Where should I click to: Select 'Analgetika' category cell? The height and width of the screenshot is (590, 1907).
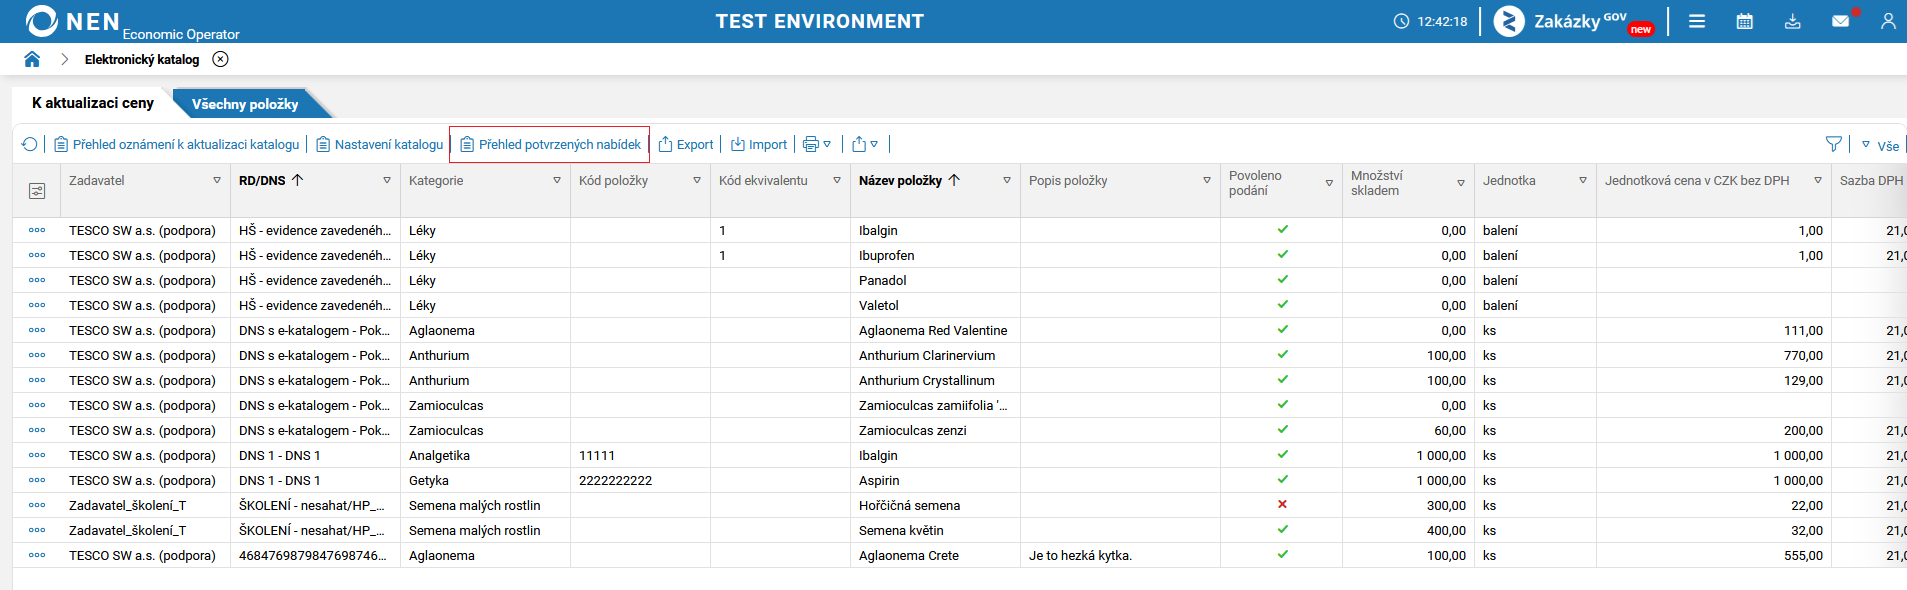pyautogui.click(x=485, y=455)
